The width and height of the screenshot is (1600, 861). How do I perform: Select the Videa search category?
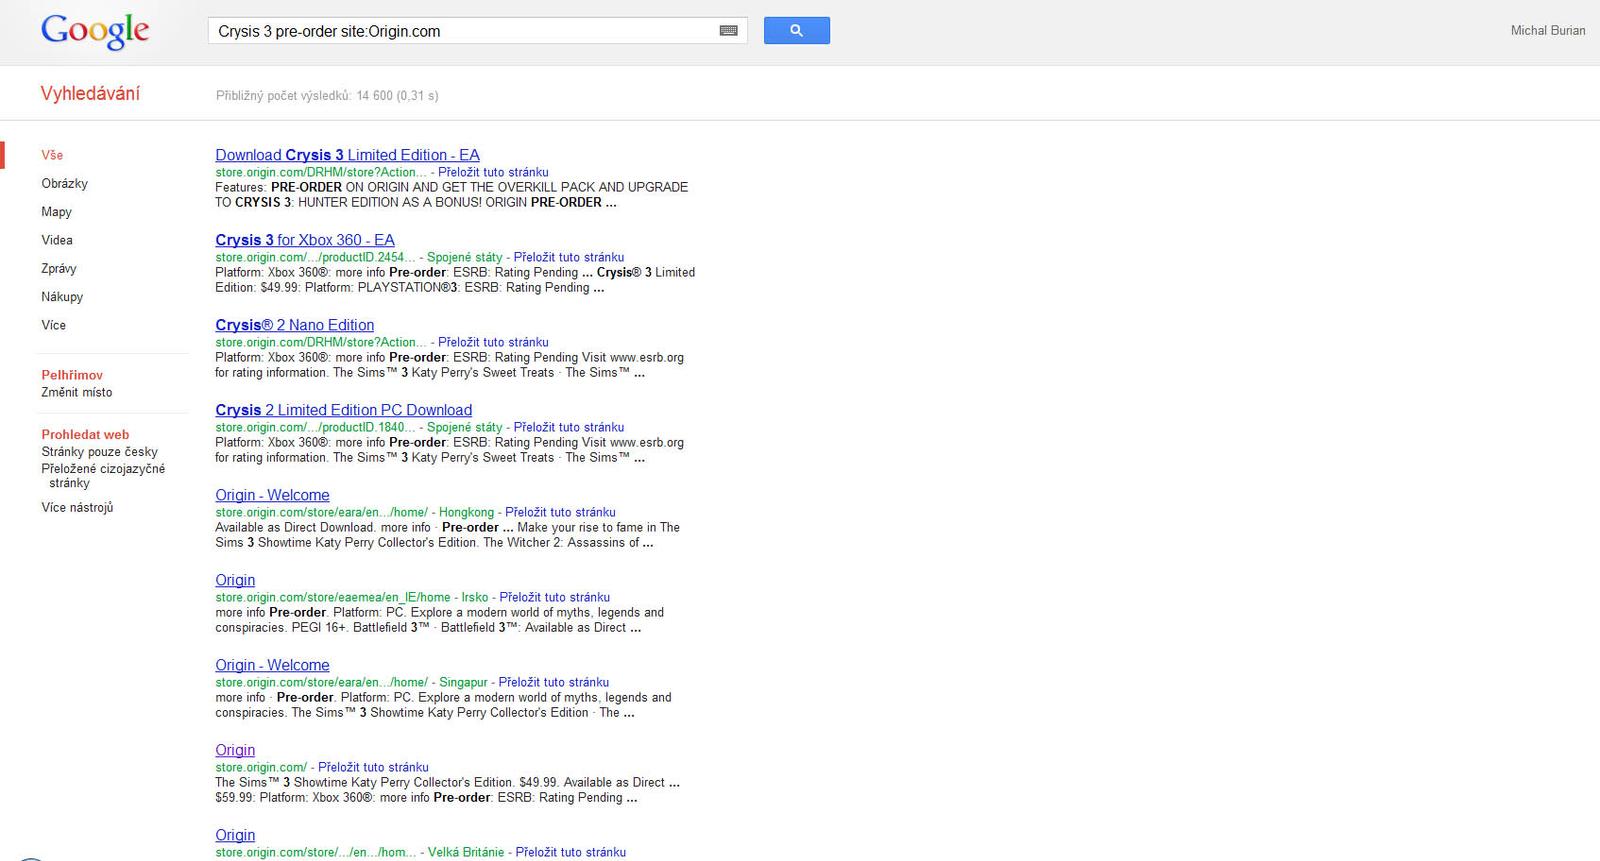coord(57,240)
